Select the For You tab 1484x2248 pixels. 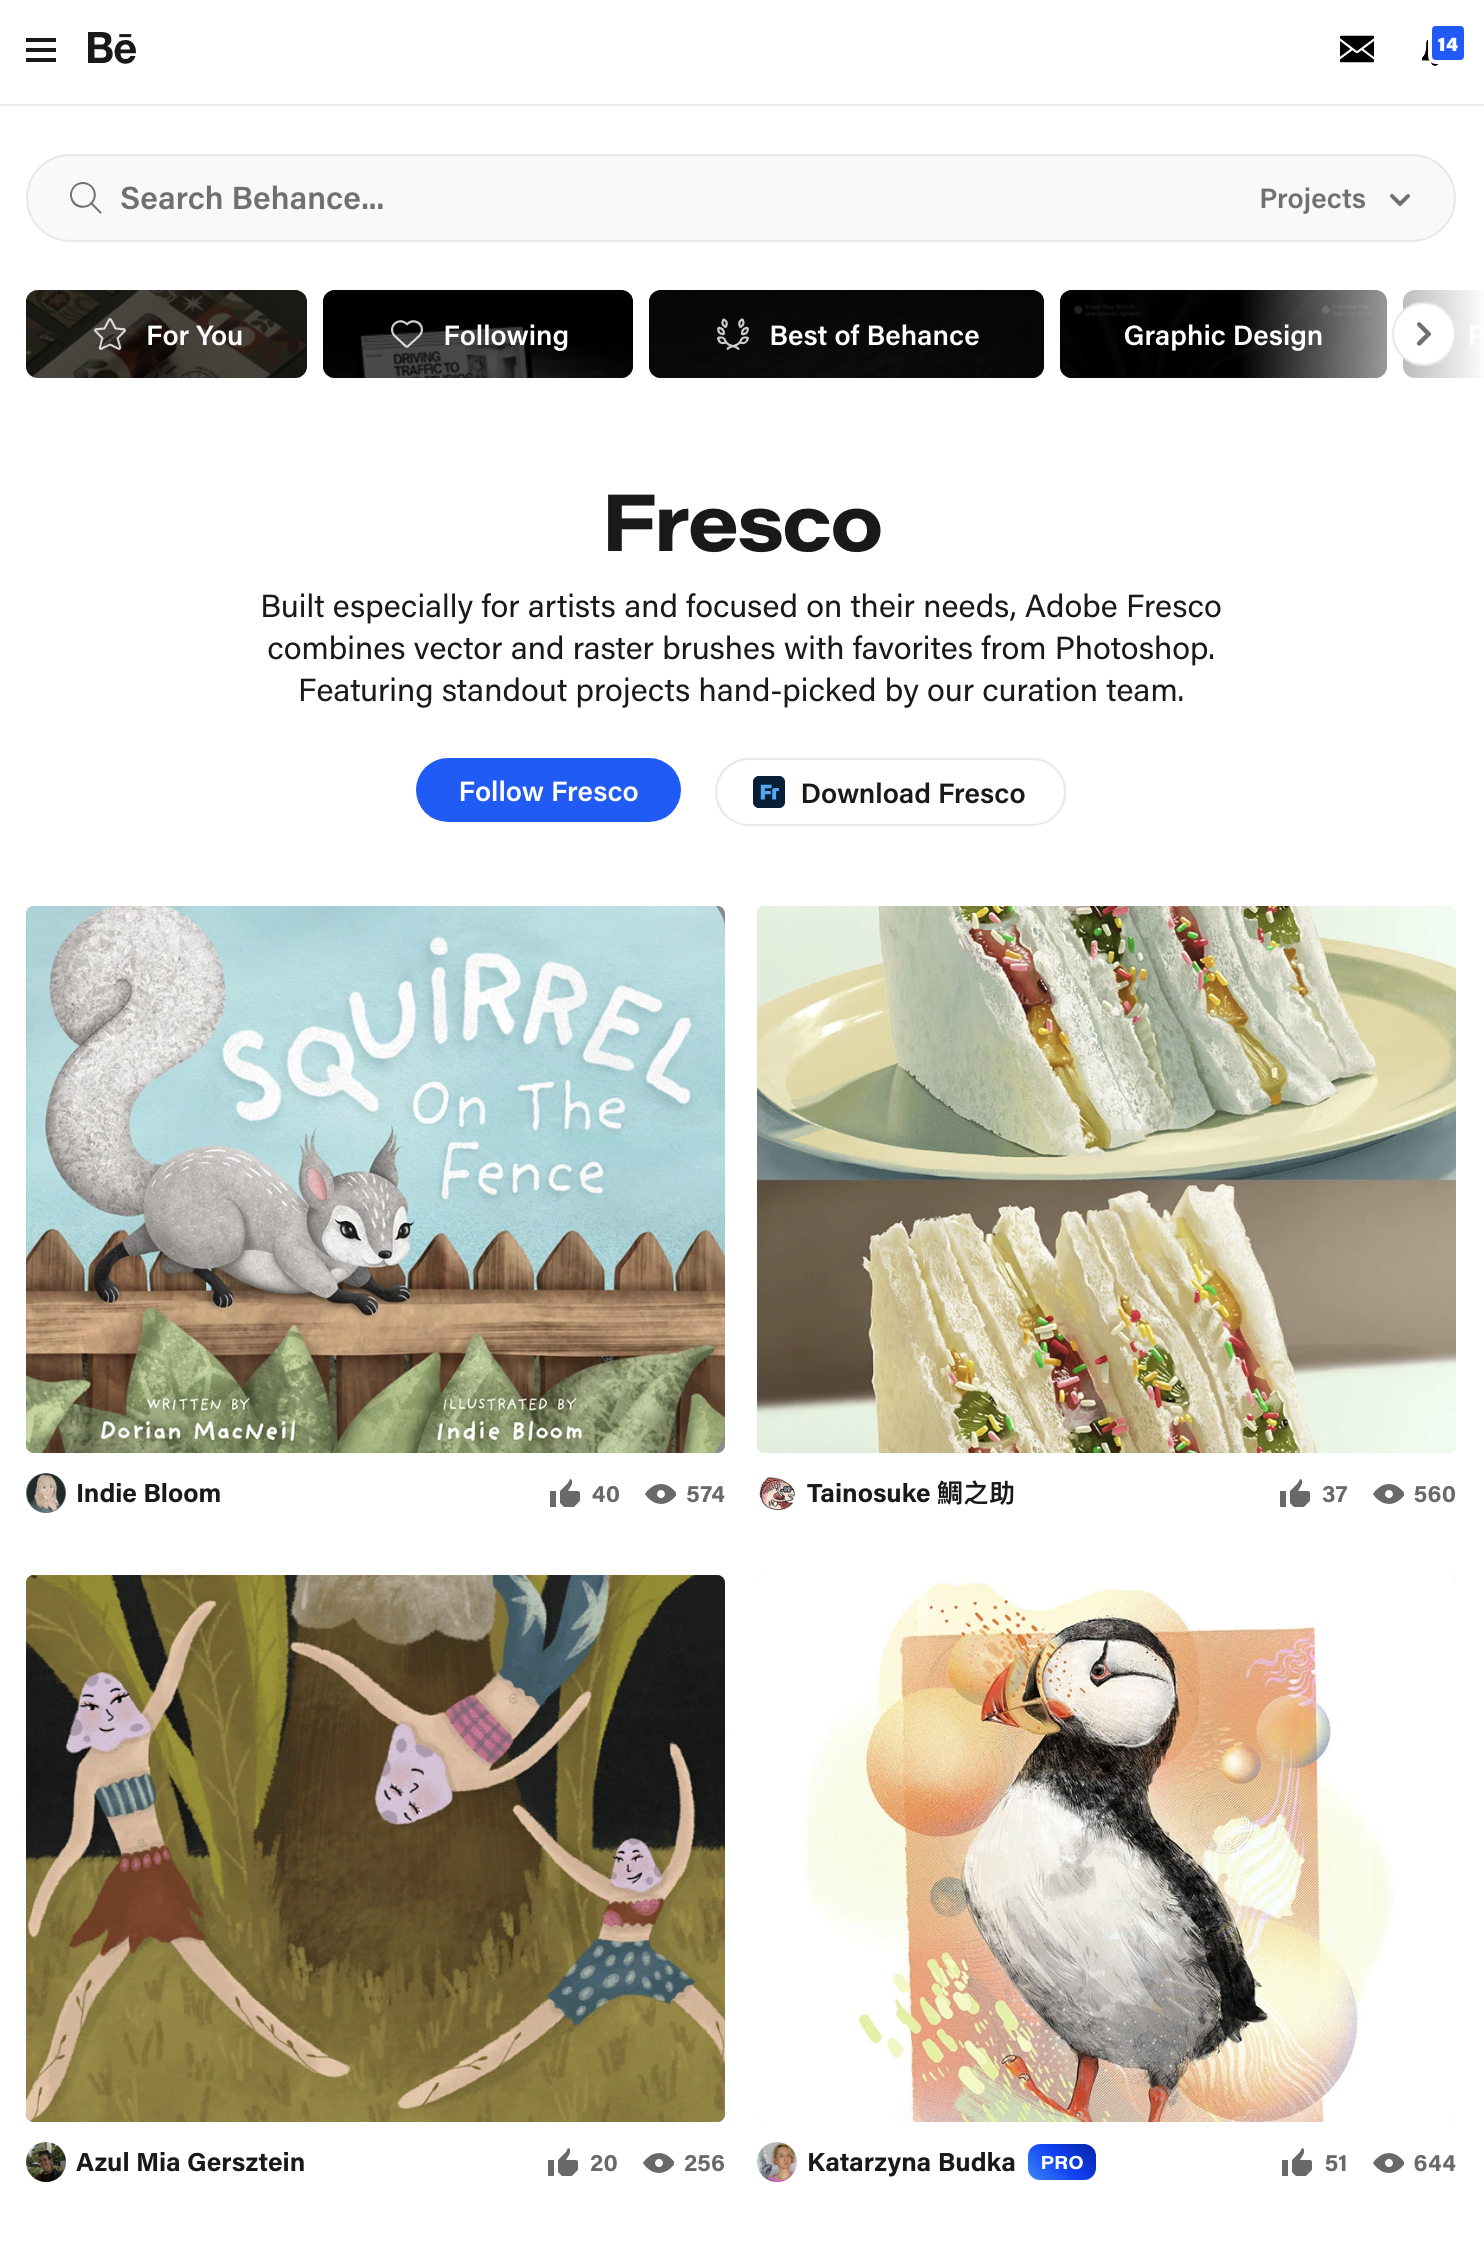pos(166,334)
